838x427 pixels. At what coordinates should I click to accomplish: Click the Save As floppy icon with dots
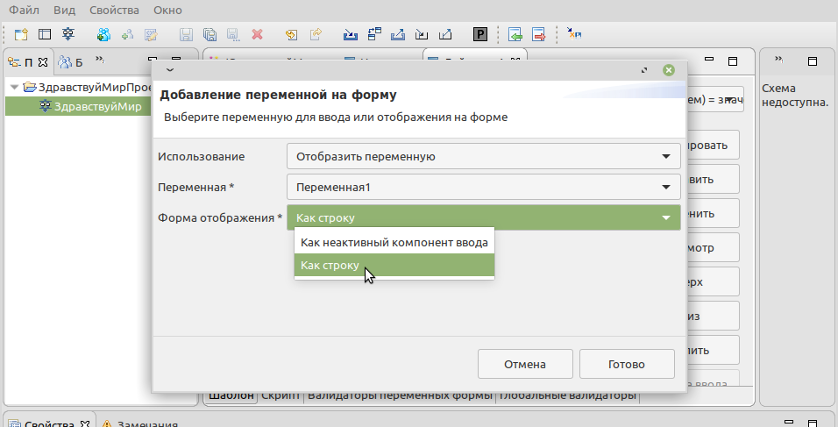click(x=234, y=35)
